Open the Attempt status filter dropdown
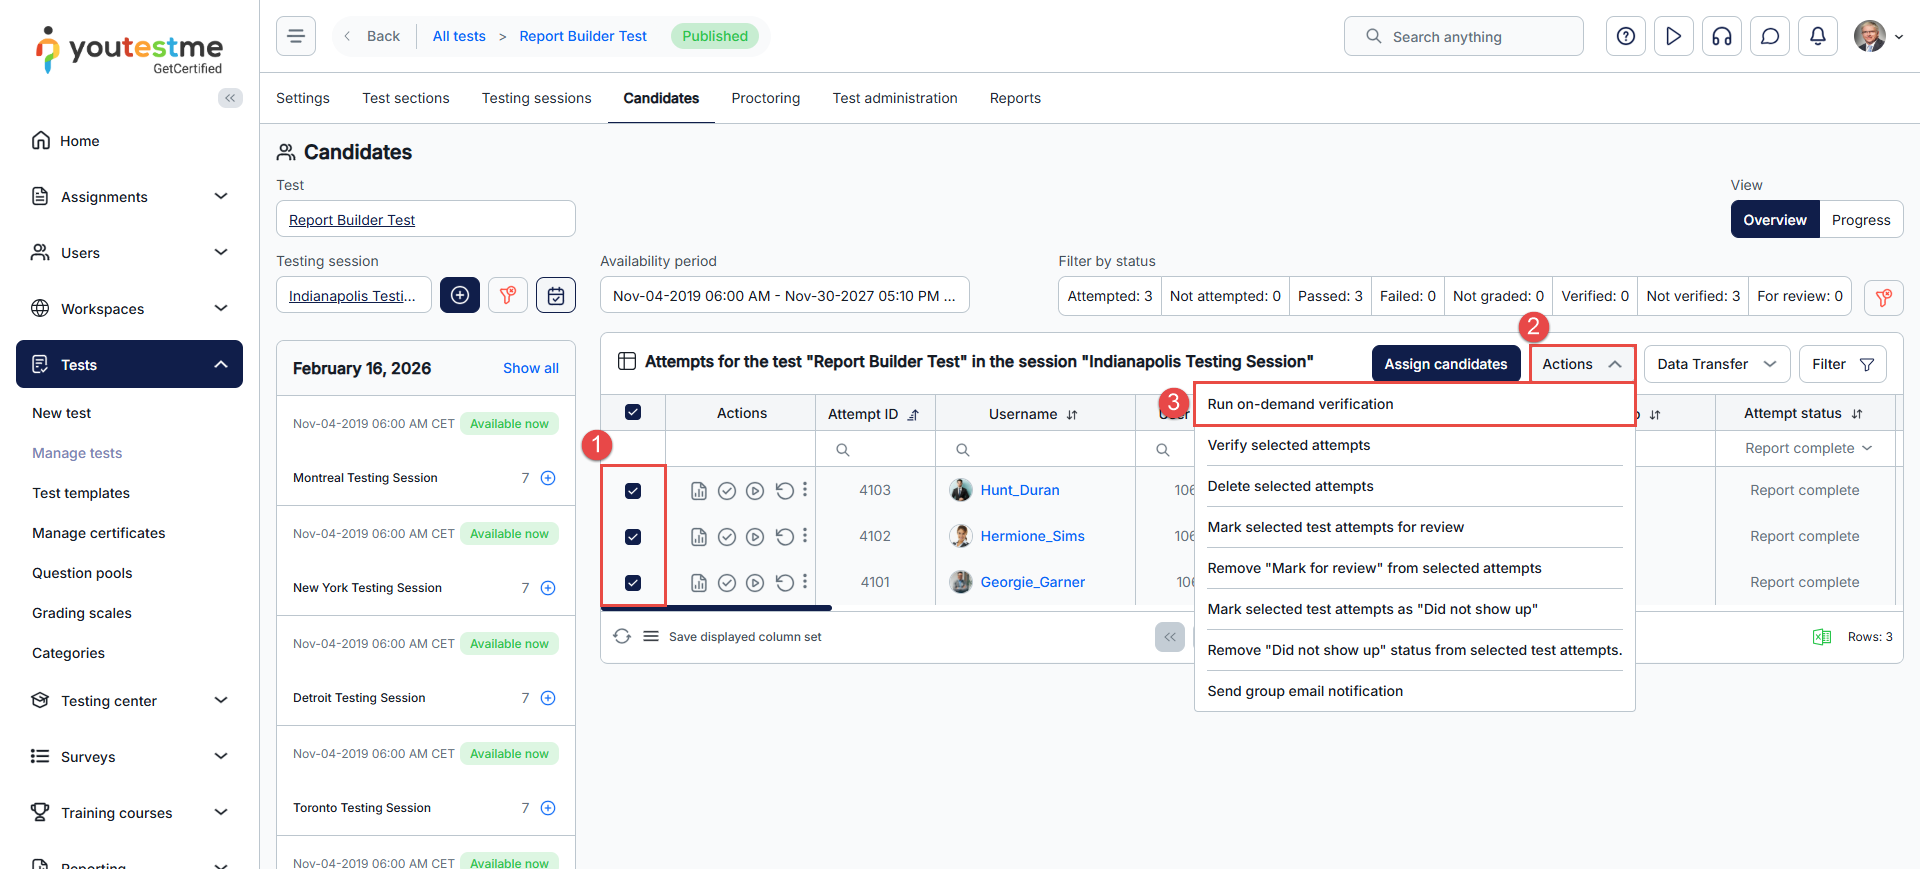Image resolution: width=1920 pixels, height=869 pixels. [1807, 448]
